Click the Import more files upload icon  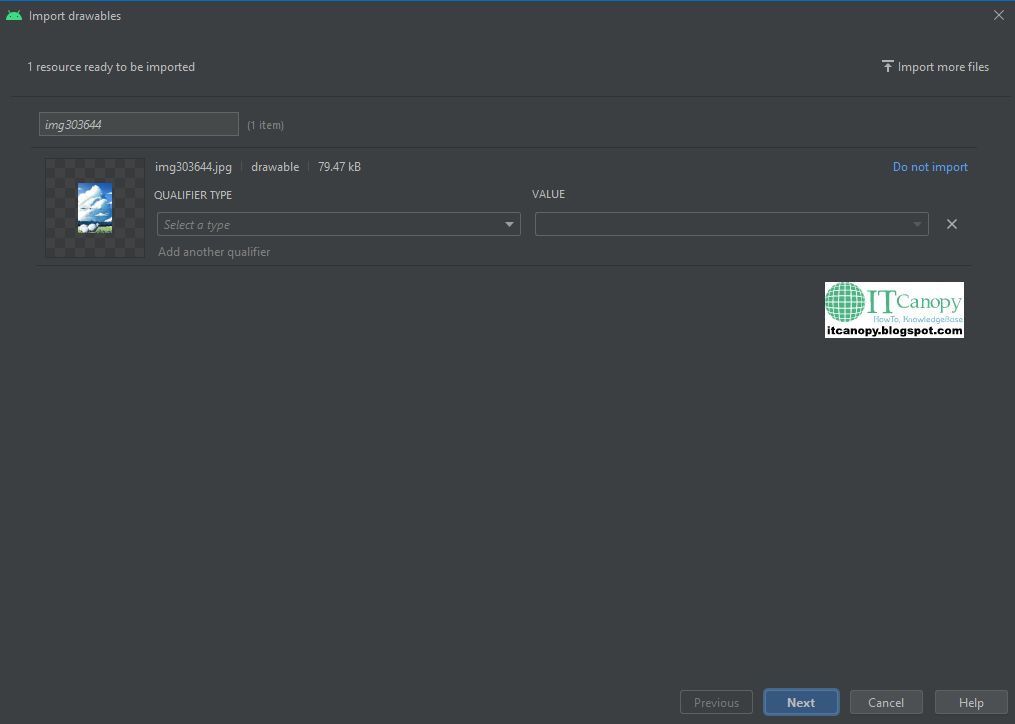click(x=887, y=66)
